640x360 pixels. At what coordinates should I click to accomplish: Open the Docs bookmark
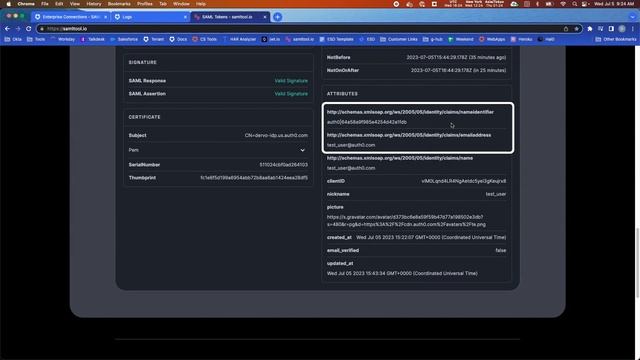click(x=178, y=40)
